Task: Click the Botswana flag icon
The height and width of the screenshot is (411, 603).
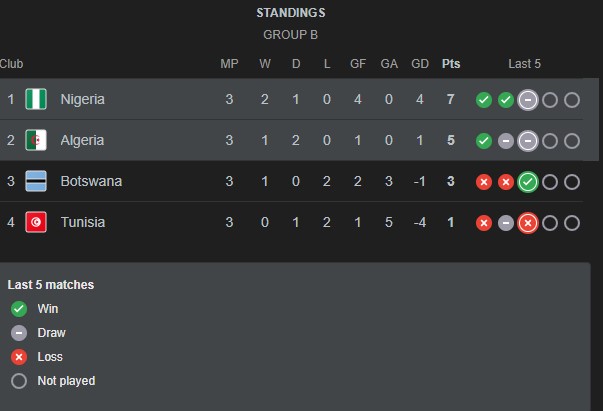Action: tap(36, 181)
